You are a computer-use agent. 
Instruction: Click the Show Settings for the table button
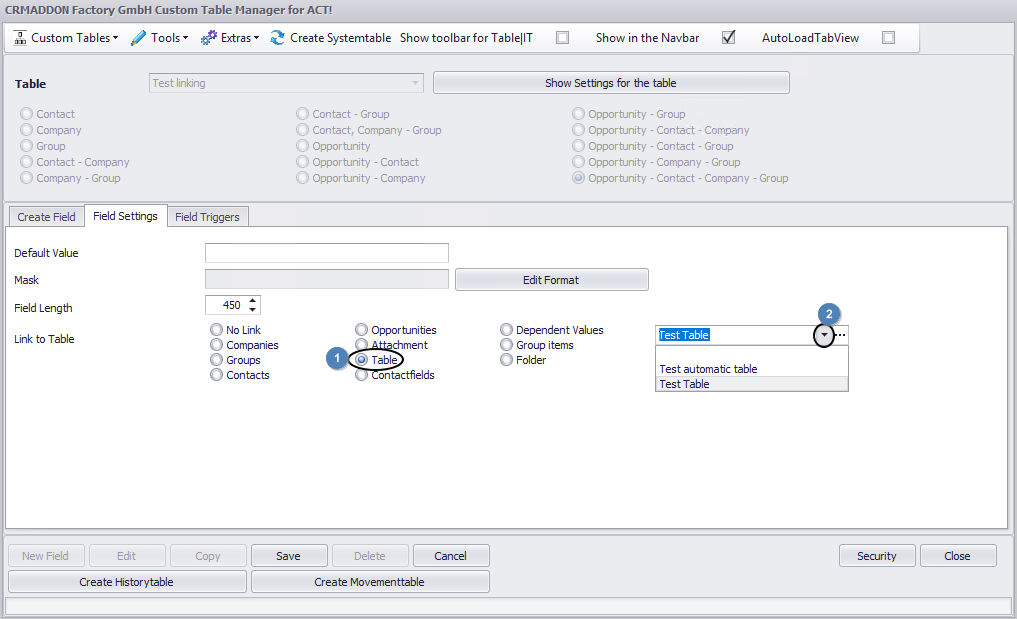coord(610,82)
